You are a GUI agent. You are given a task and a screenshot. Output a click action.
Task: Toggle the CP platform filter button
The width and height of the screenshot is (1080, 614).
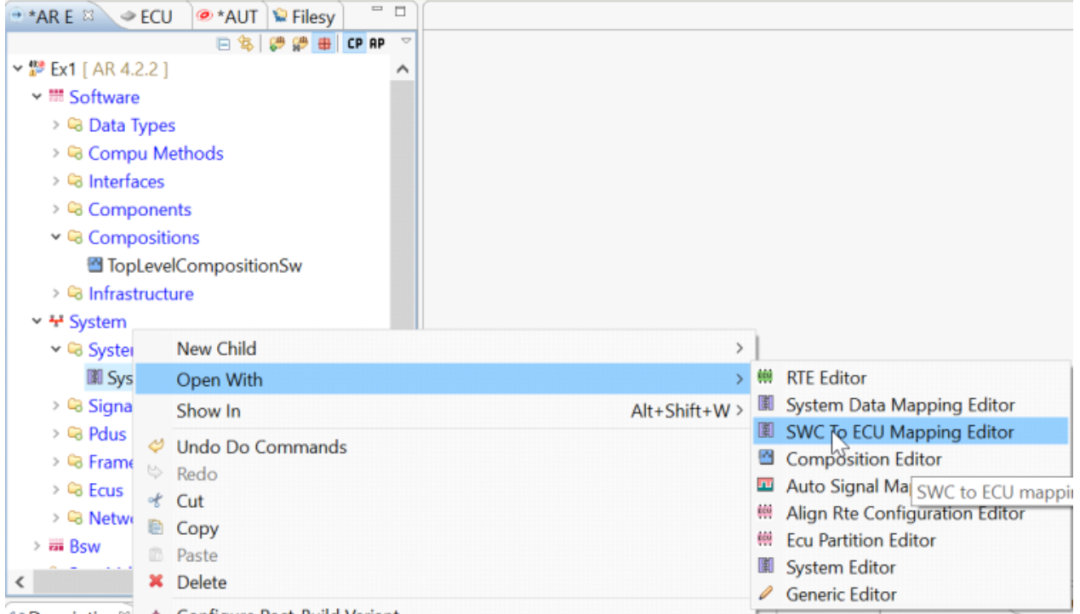coord(355,43)
